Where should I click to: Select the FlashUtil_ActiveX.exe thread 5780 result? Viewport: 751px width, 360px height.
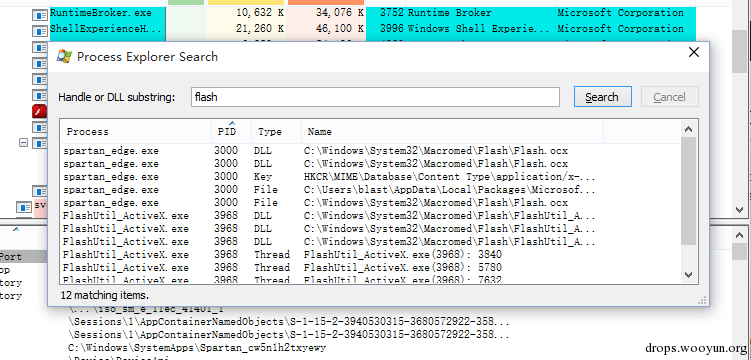click(370, 267)
